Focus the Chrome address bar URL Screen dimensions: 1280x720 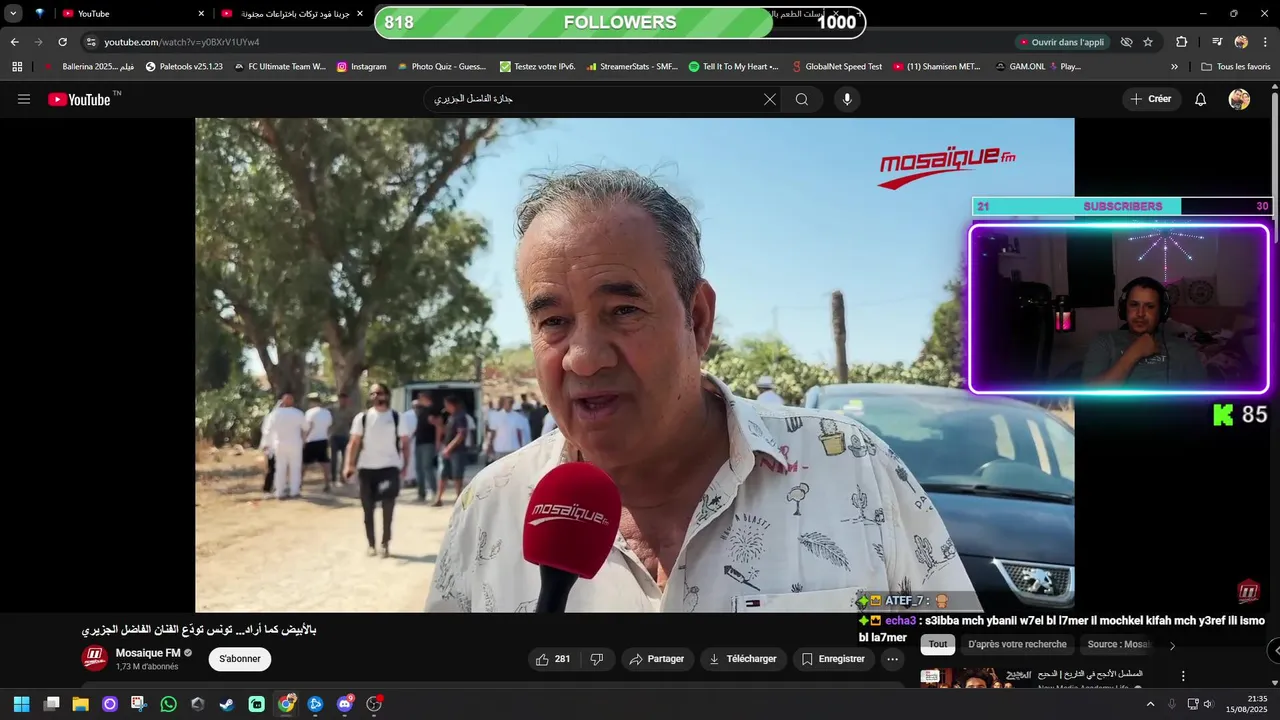181,42
